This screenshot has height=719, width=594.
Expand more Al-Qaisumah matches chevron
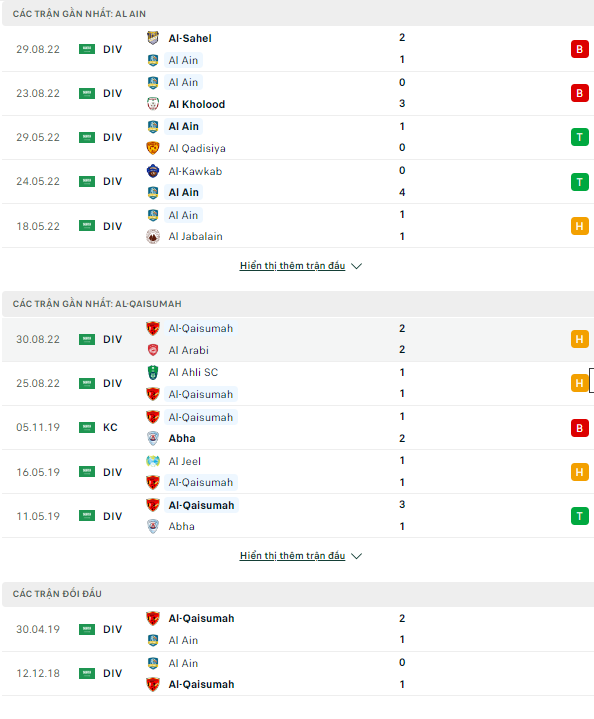point(356,556)
